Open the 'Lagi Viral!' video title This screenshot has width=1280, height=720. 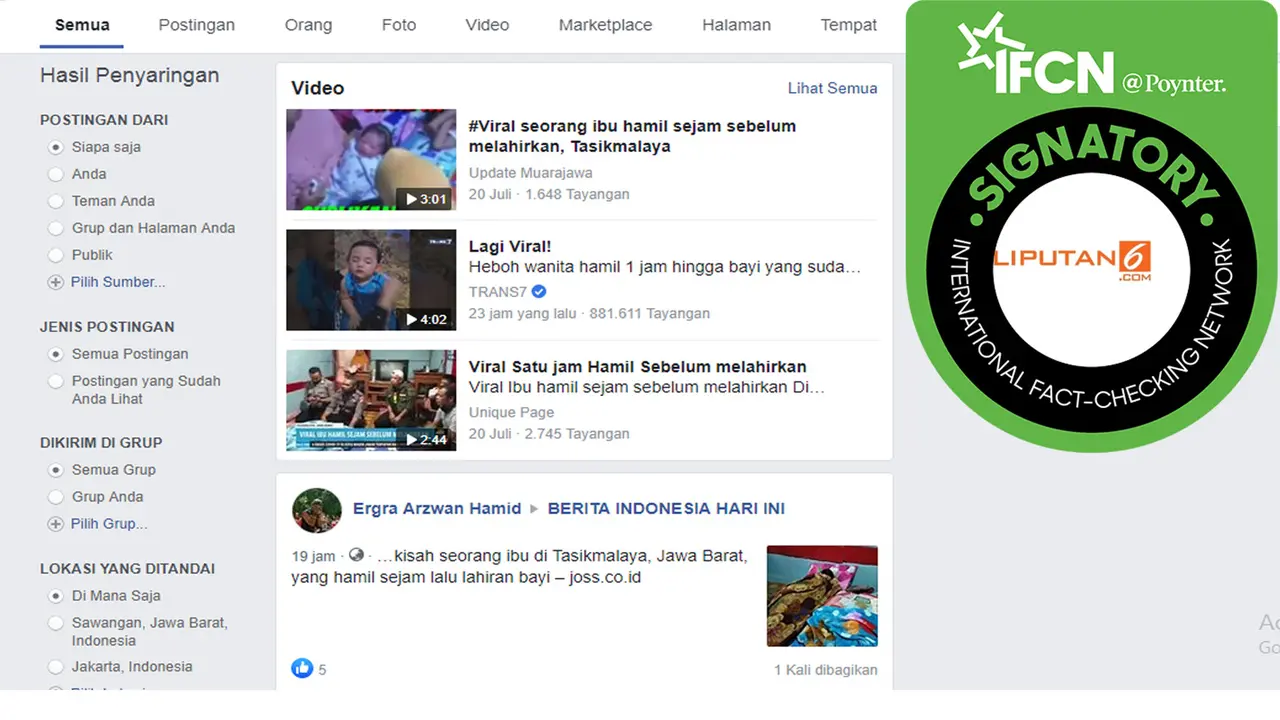tap(510, 246)
